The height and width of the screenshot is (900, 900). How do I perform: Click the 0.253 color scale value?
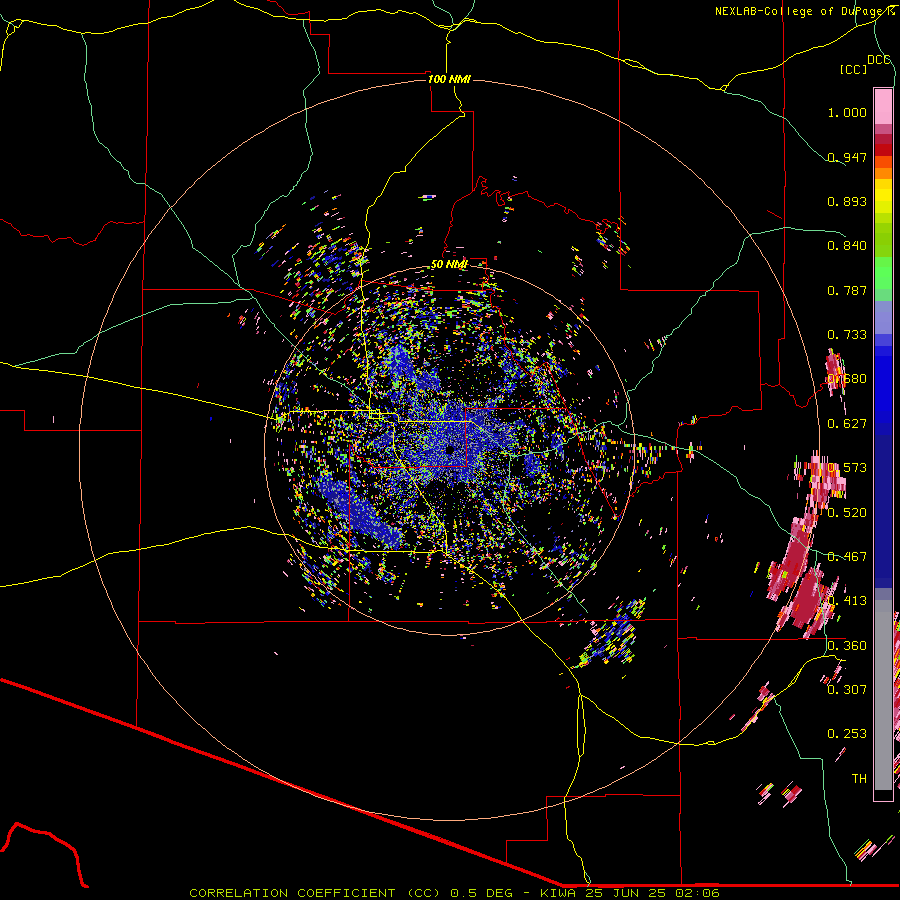(847, 734)
